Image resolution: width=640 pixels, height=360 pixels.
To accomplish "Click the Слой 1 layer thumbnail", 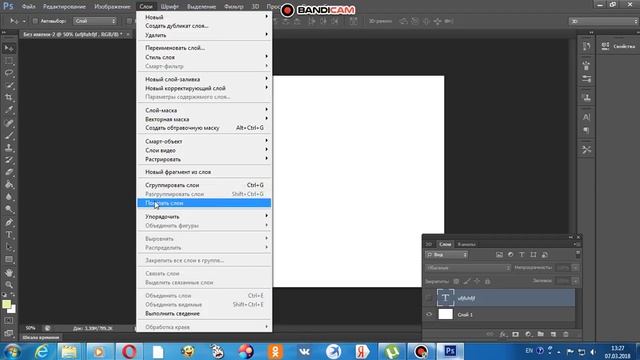I will (445, 314).
